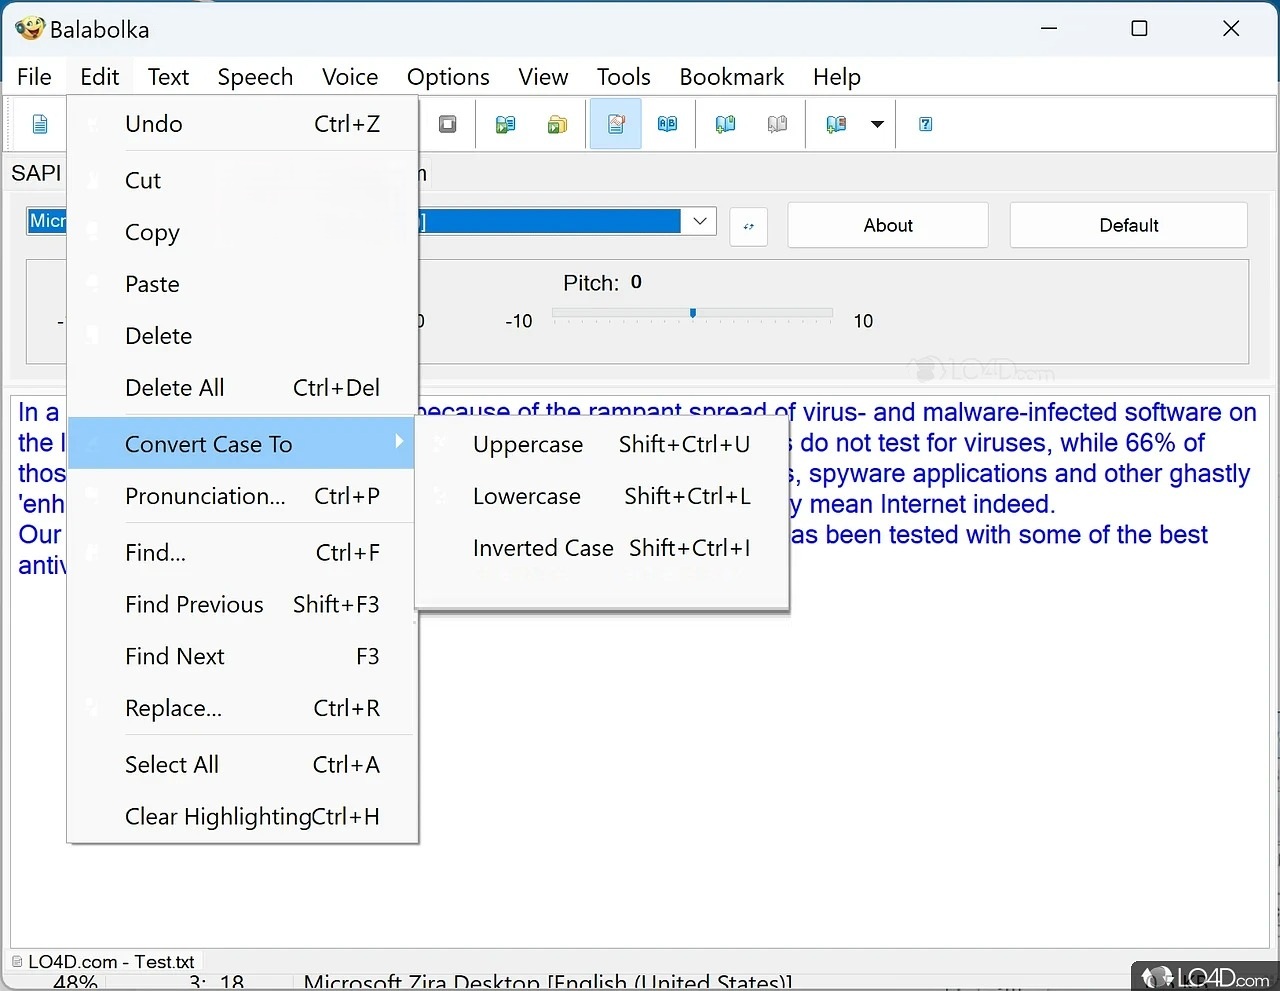Click the Pitch slider handle
Image resolution: width=1280 pixels, height=991 pixels.
(x=693, y=314)
